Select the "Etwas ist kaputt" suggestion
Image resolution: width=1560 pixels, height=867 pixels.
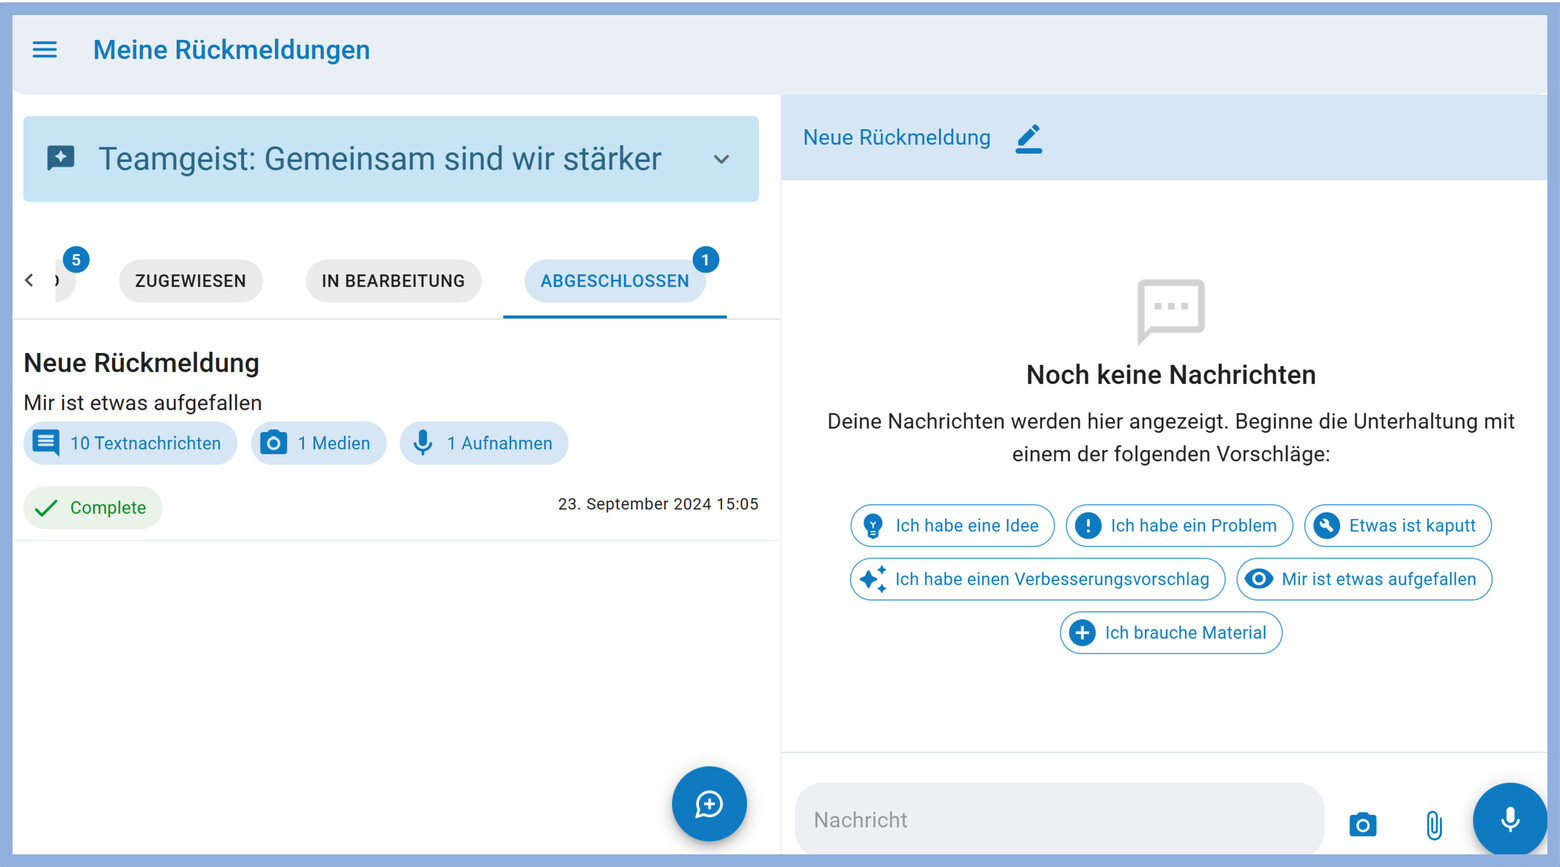click(x=1397, y=525)
